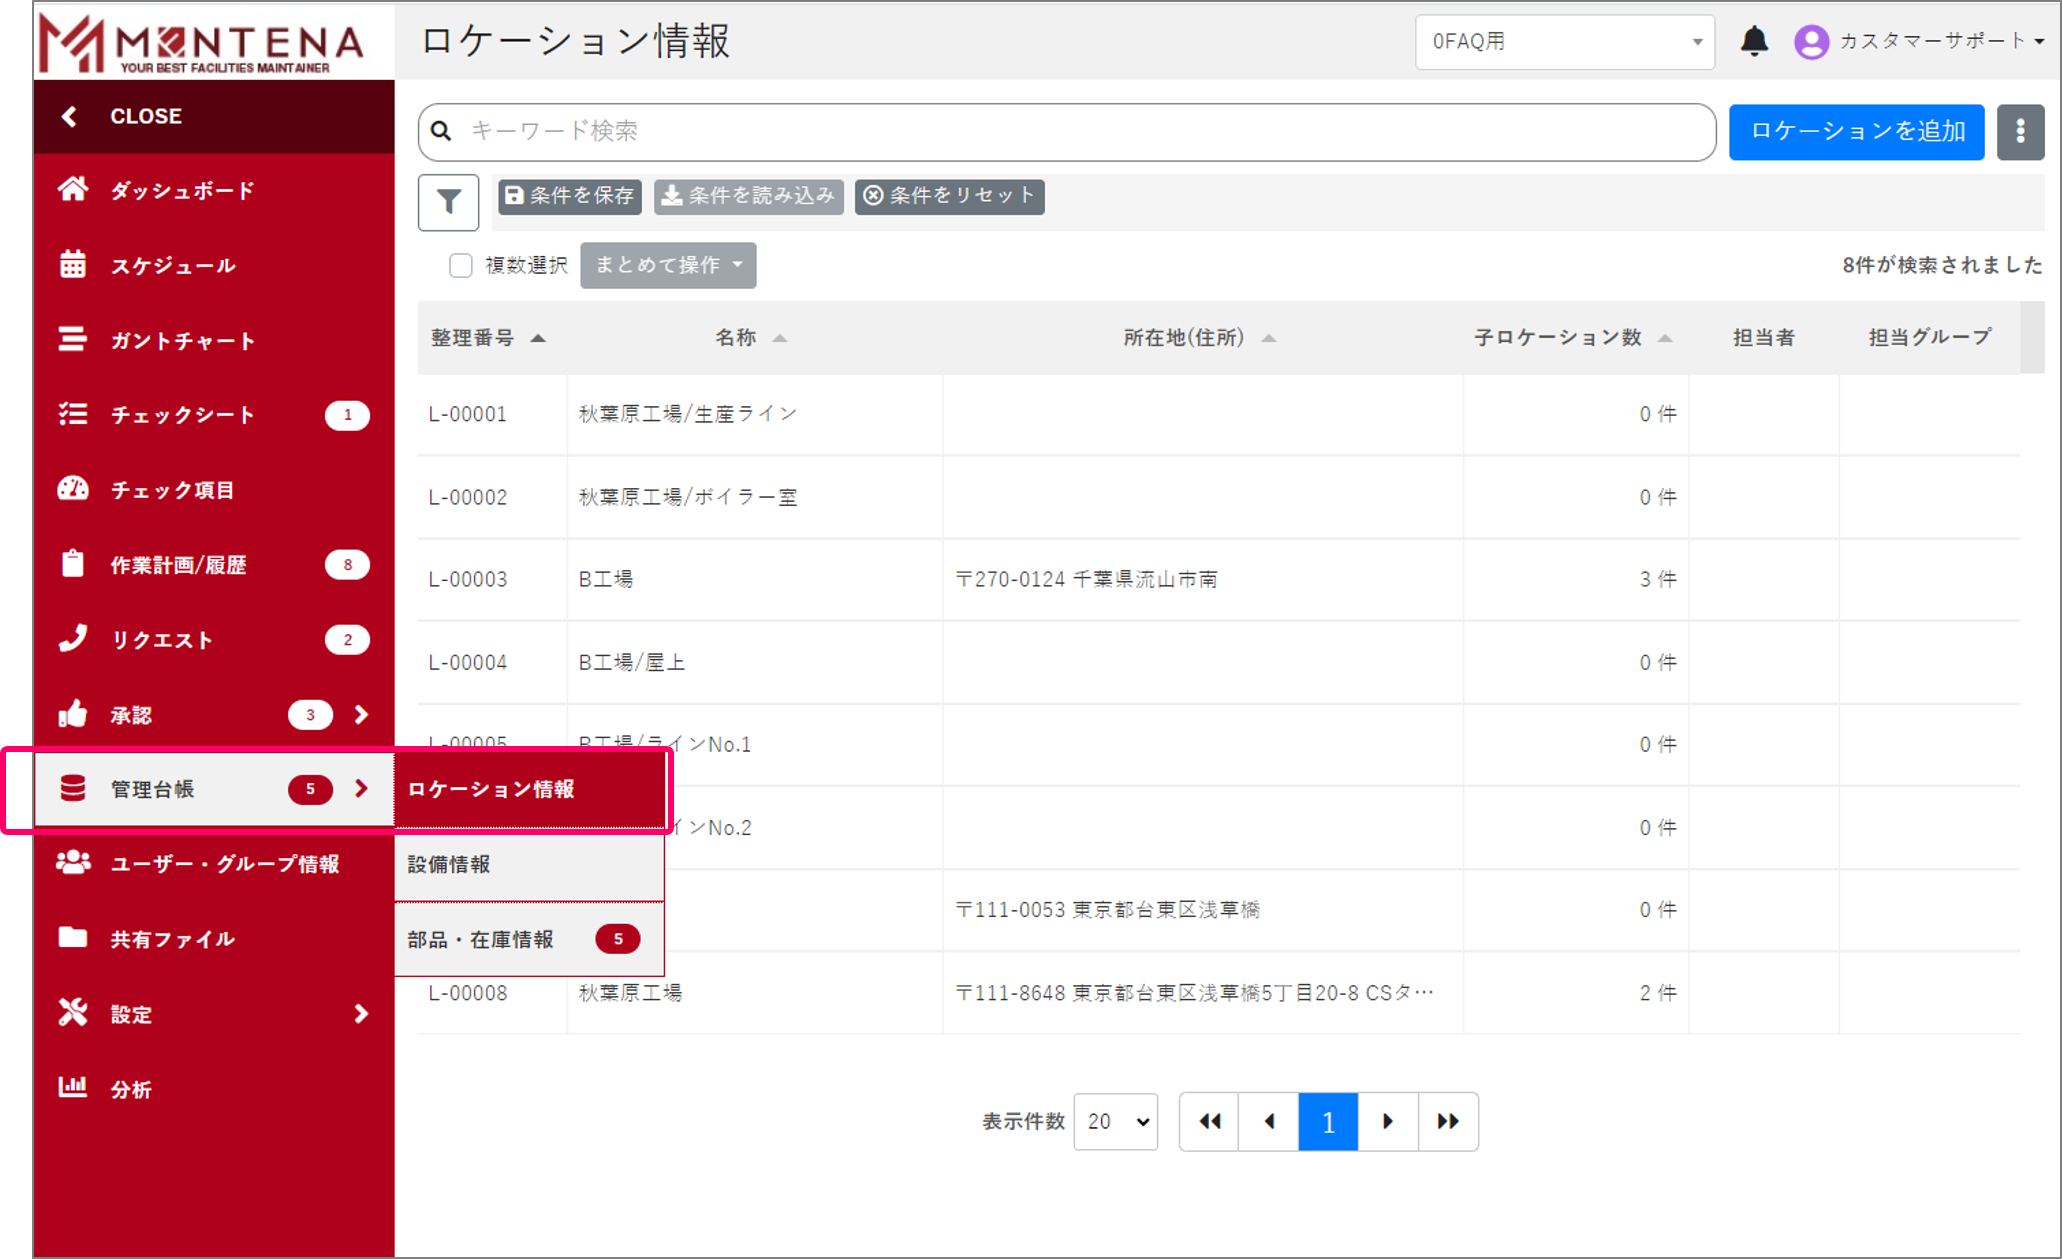The image size is (2062, 1259).
Task: Select the チェックシート list icon
Action: pos(73,415)
